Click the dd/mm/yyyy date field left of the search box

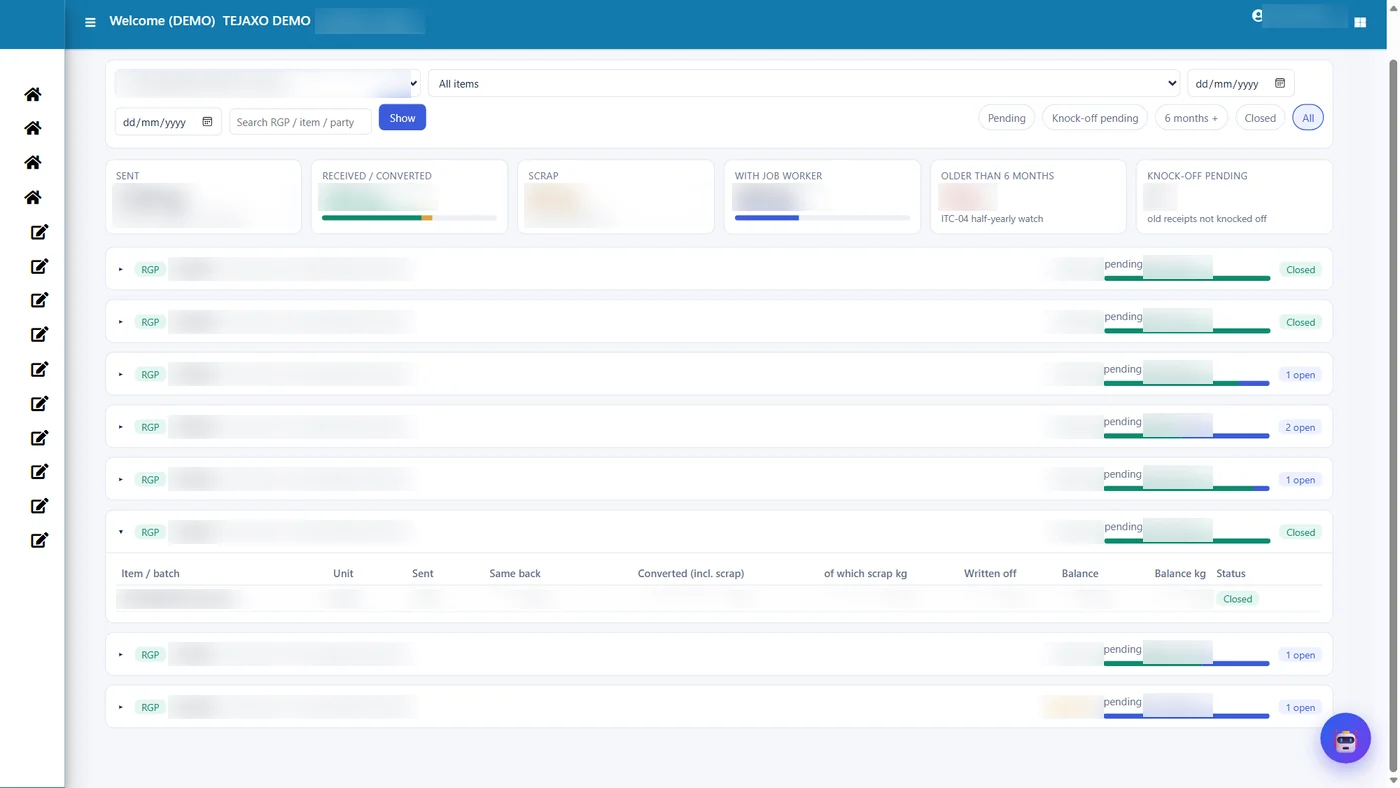coord(168,122)
